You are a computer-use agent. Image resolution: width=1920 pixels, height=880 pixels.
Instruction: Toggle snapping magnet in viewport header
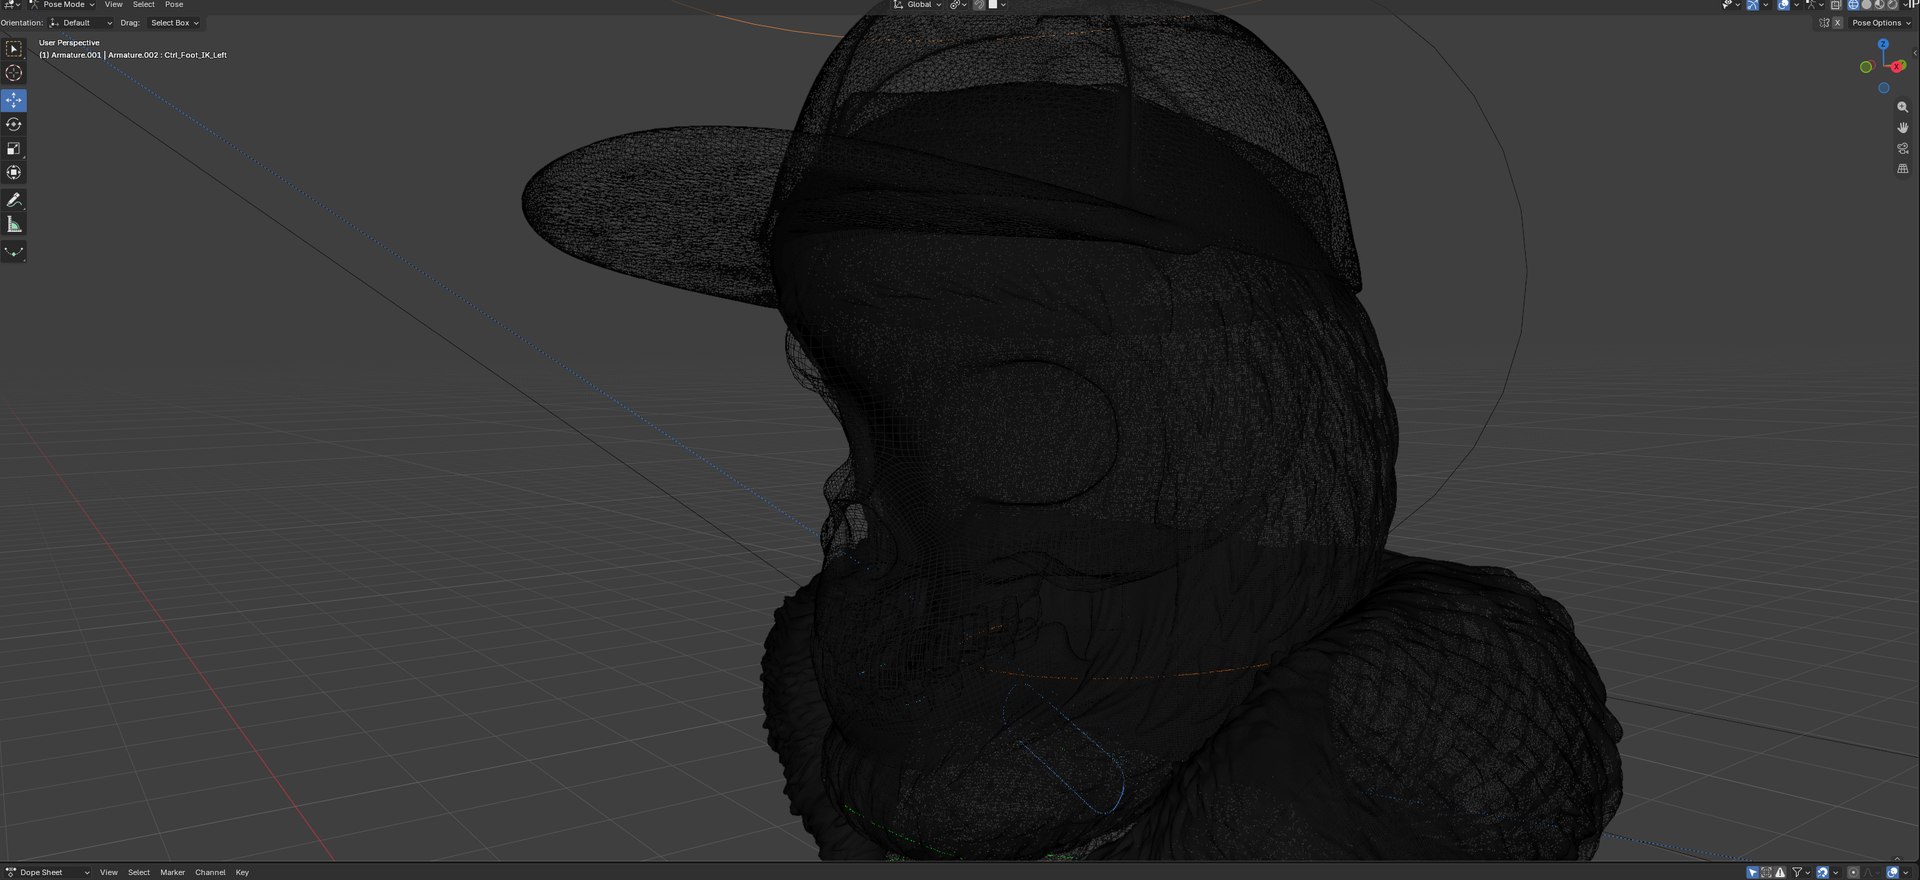point(979,4)
